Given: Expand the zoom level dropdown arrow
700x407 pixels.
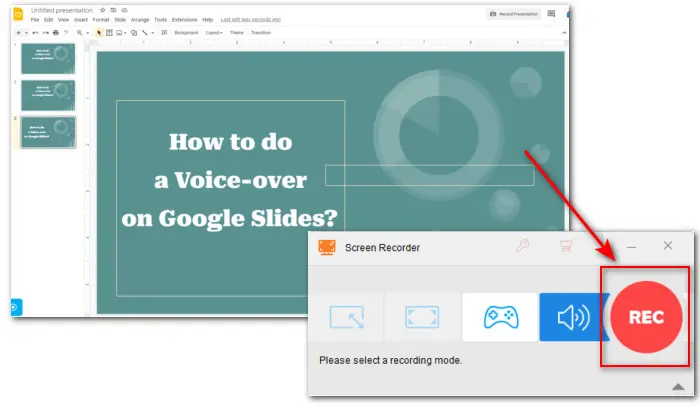Looking at the screenshot, I should click(88, 33).
